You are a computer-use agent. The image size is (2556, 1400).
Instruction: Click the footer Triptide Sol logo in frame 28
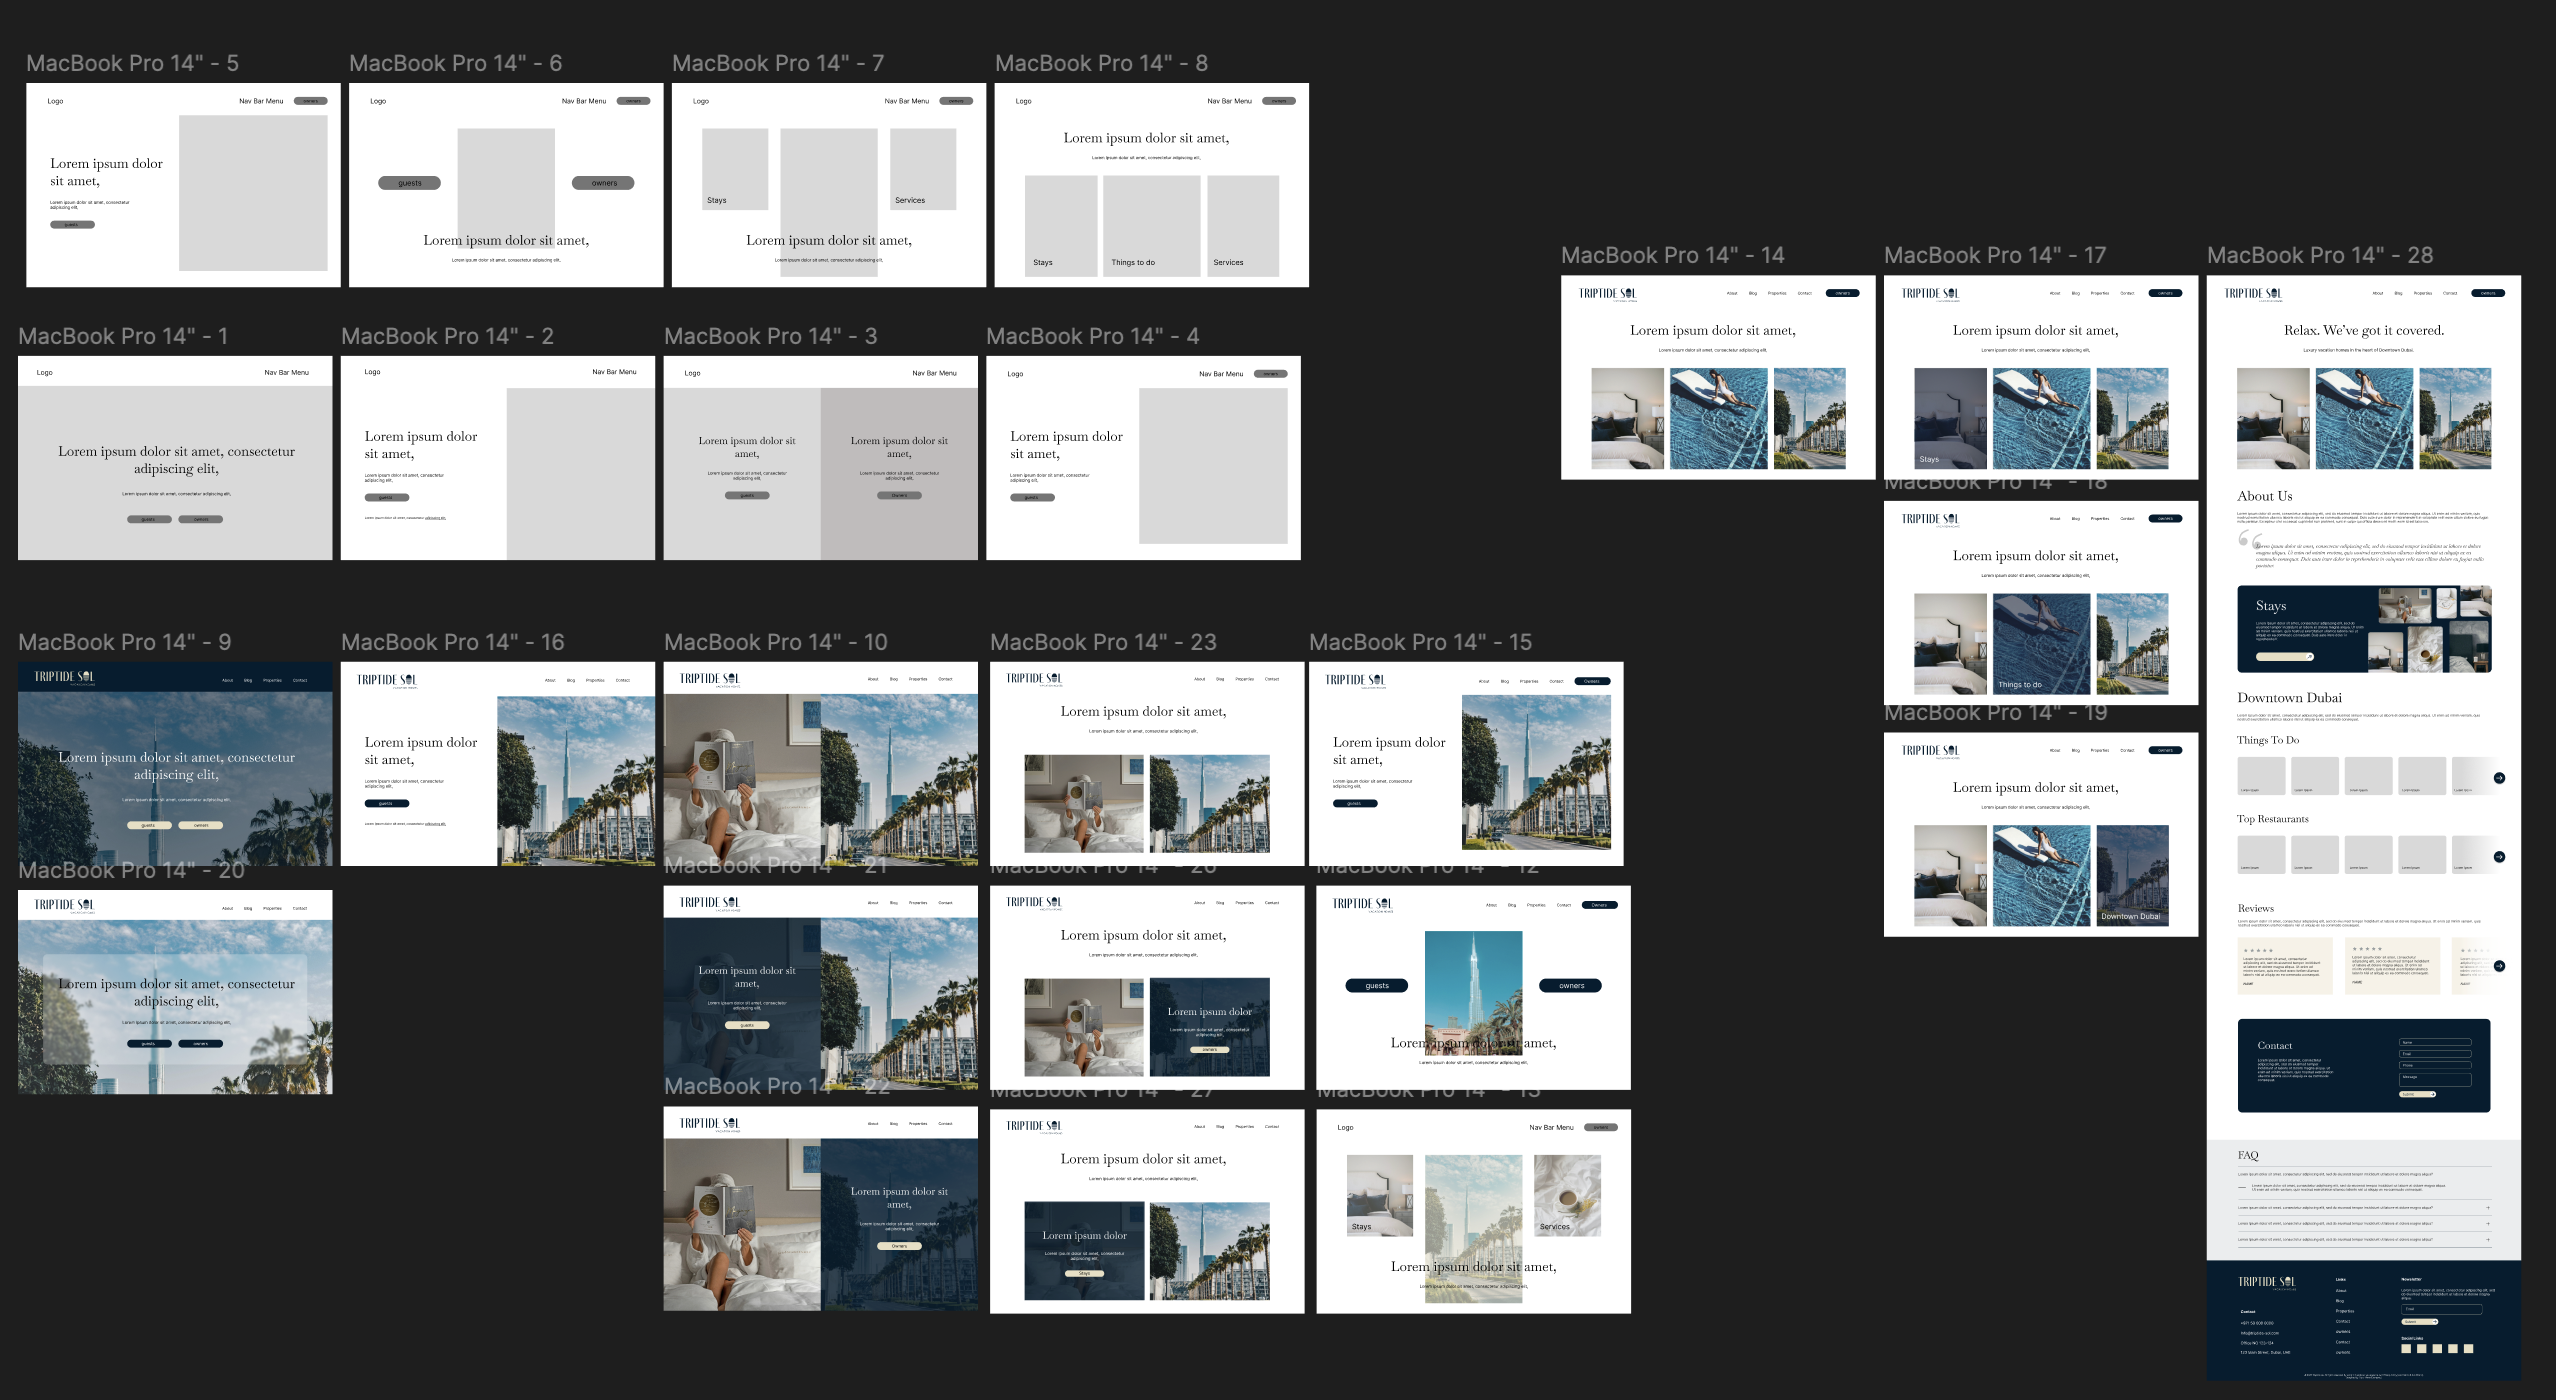pos(2267,1283)
